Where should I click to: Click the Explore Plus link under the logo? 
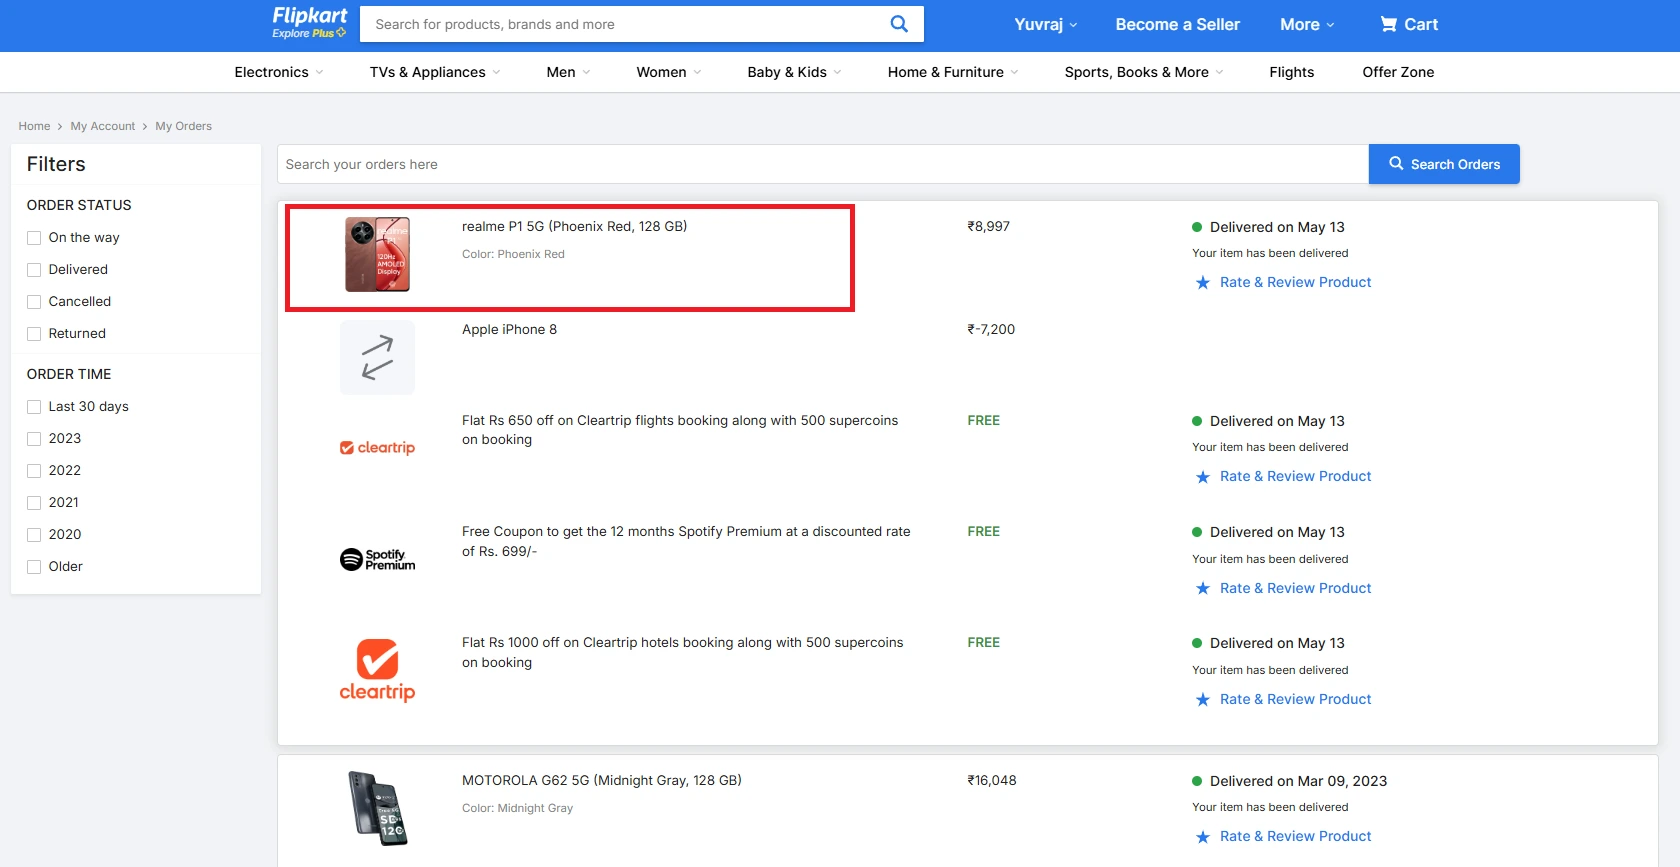coord(309,33)
